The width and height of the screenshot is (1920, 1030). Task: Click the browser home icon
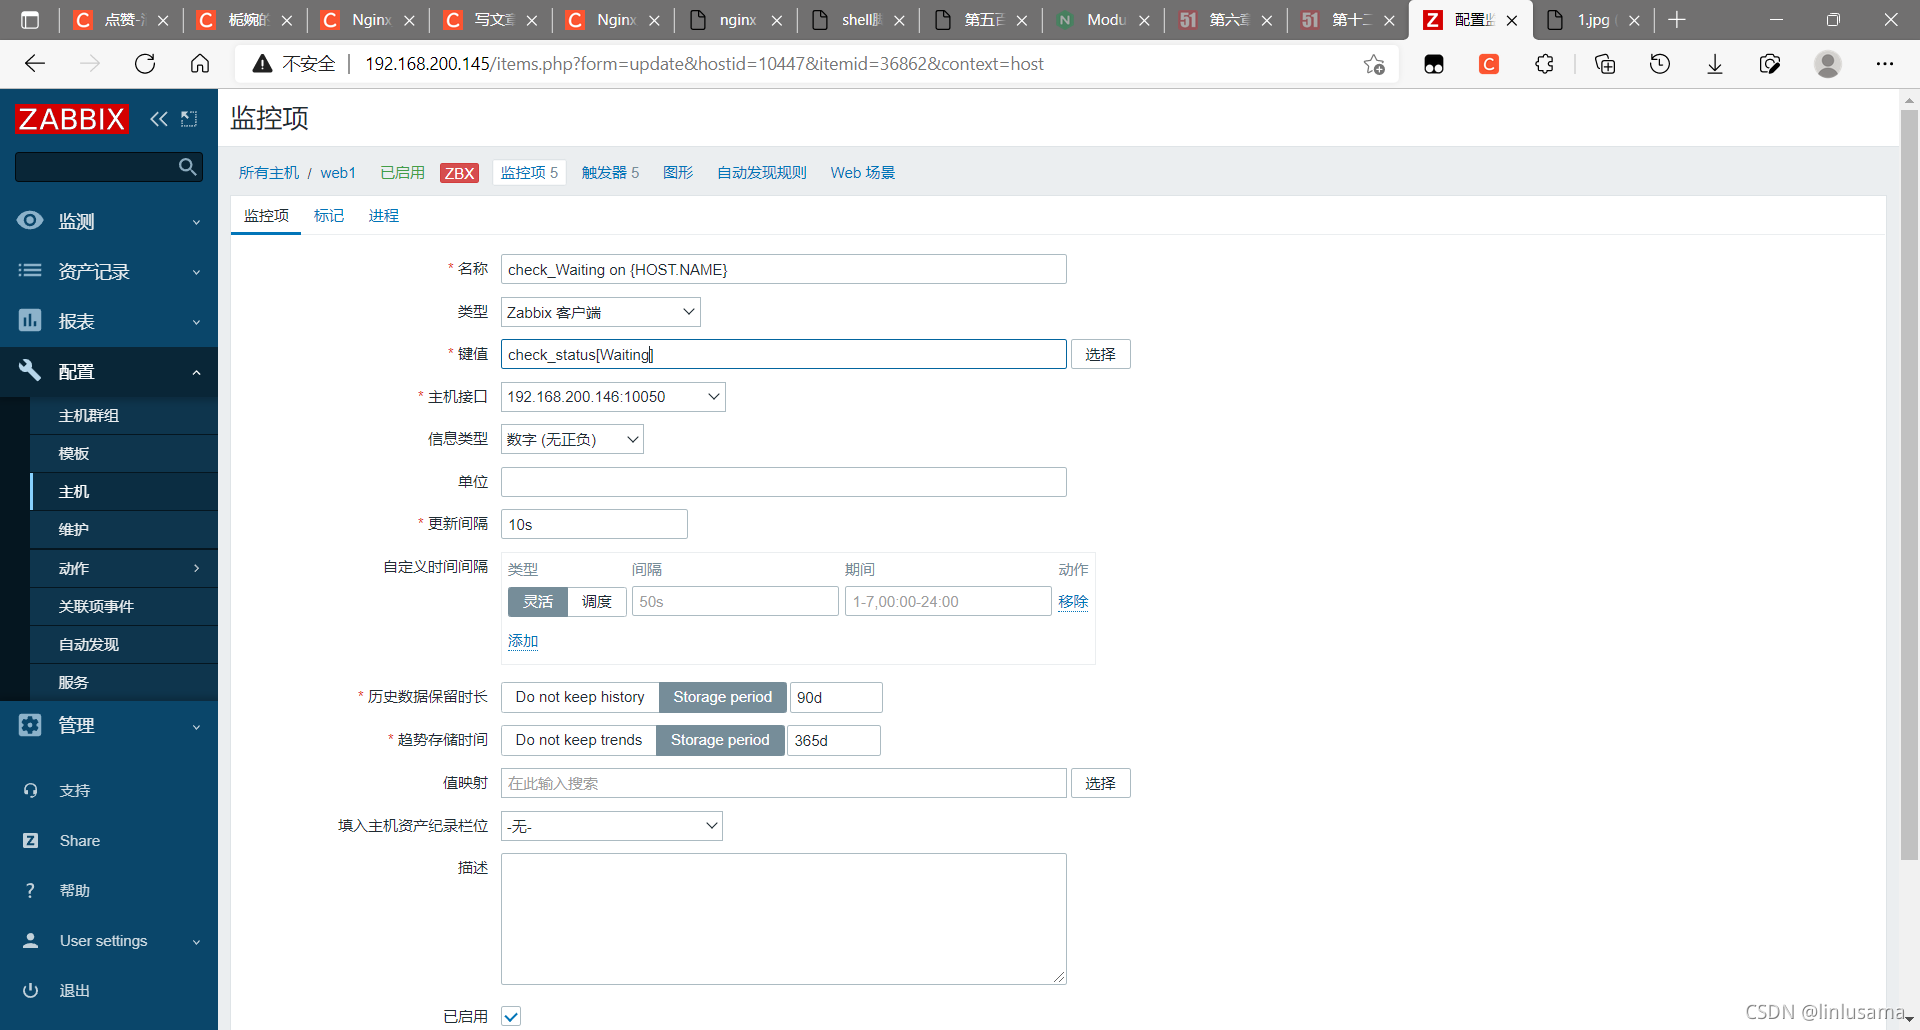click(200, 64)
